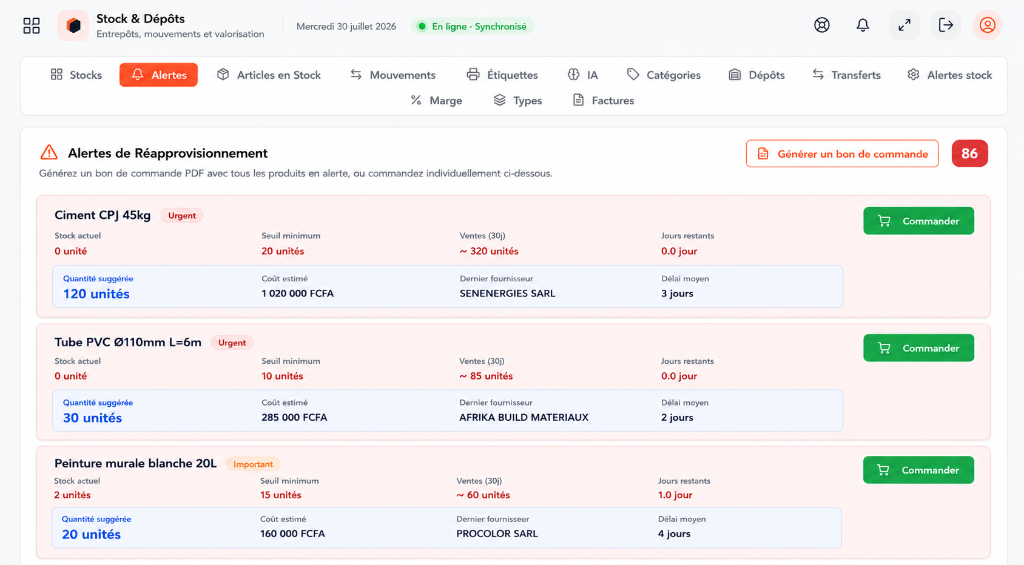Open the Factures tab
The image size is (1024, 565).
(603, 101)
